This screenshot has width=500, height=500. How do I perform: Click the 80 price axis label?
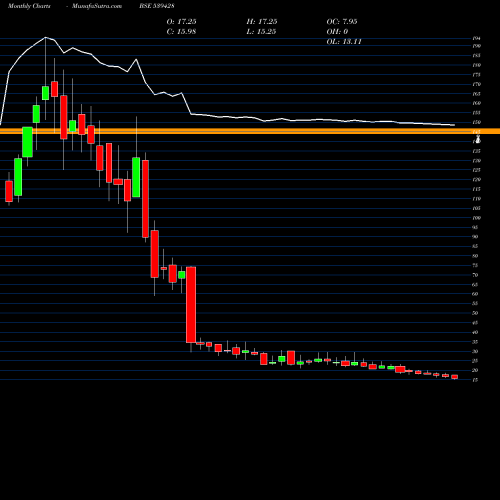[475, 256]
